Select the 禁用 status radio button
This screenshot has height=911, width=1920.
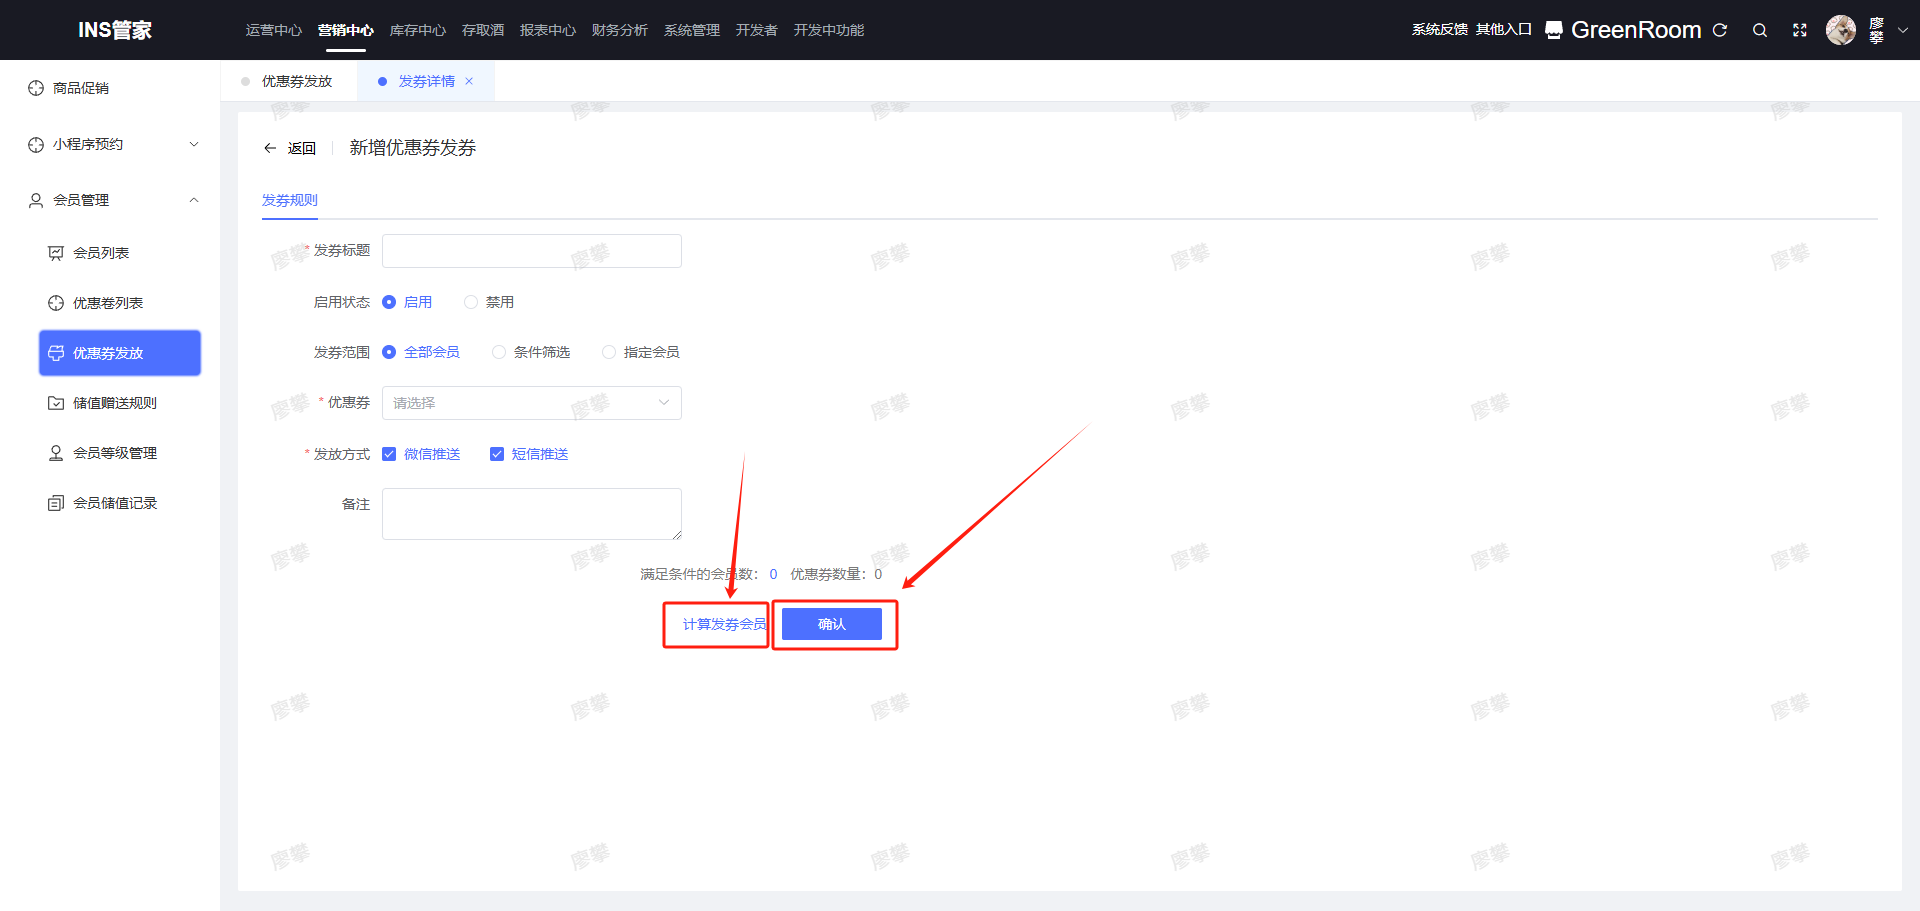471,302
